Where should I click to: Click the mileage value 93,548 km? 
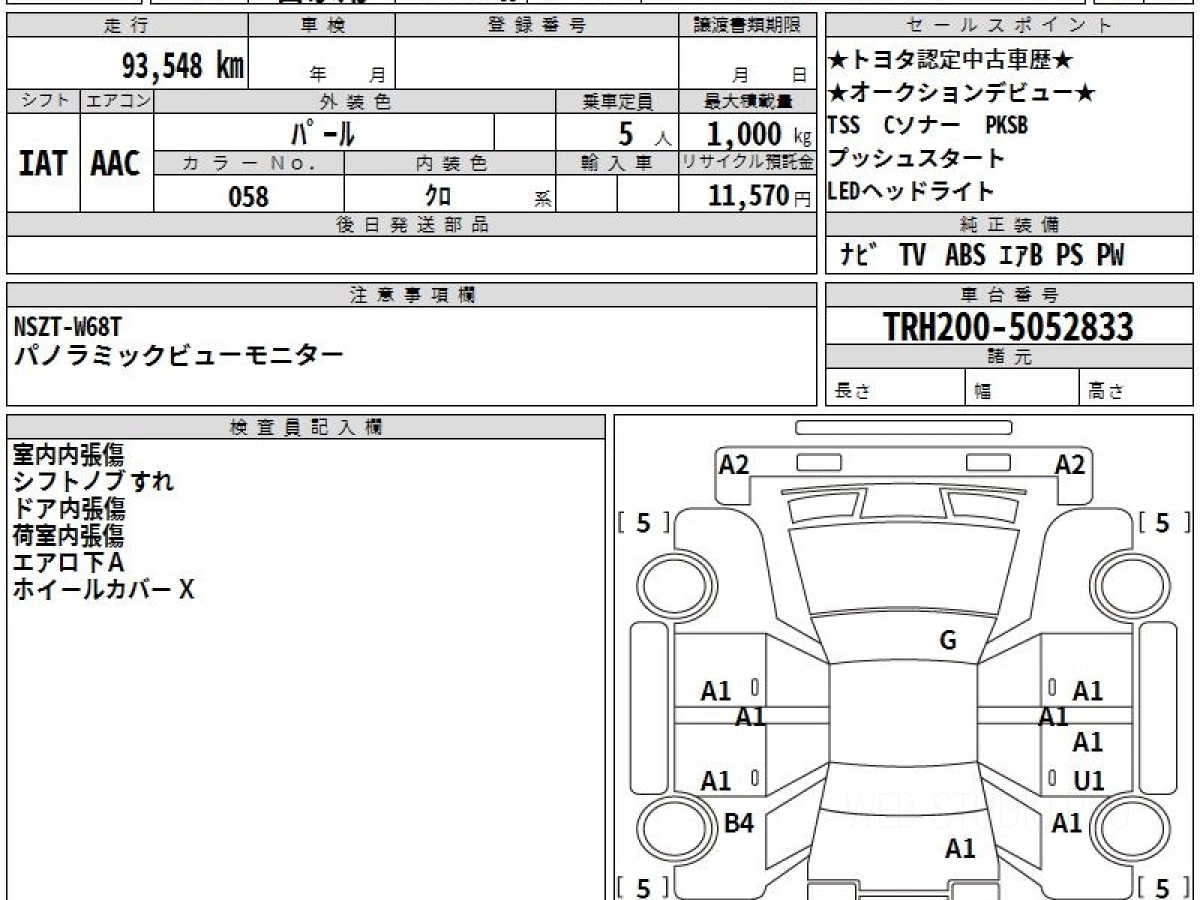coord(183,67)
